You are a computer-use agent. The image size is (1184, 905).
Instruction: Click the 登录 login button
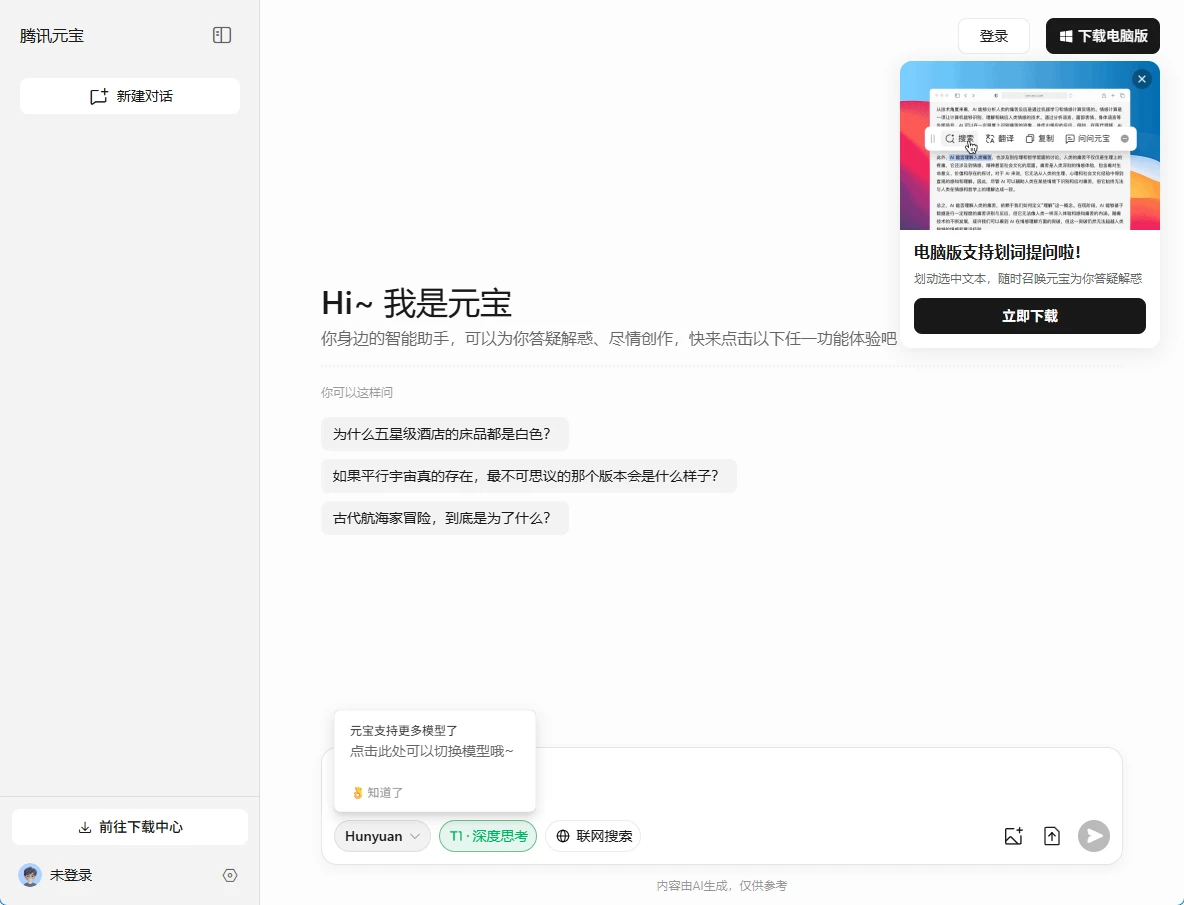[x=993, y=36]
